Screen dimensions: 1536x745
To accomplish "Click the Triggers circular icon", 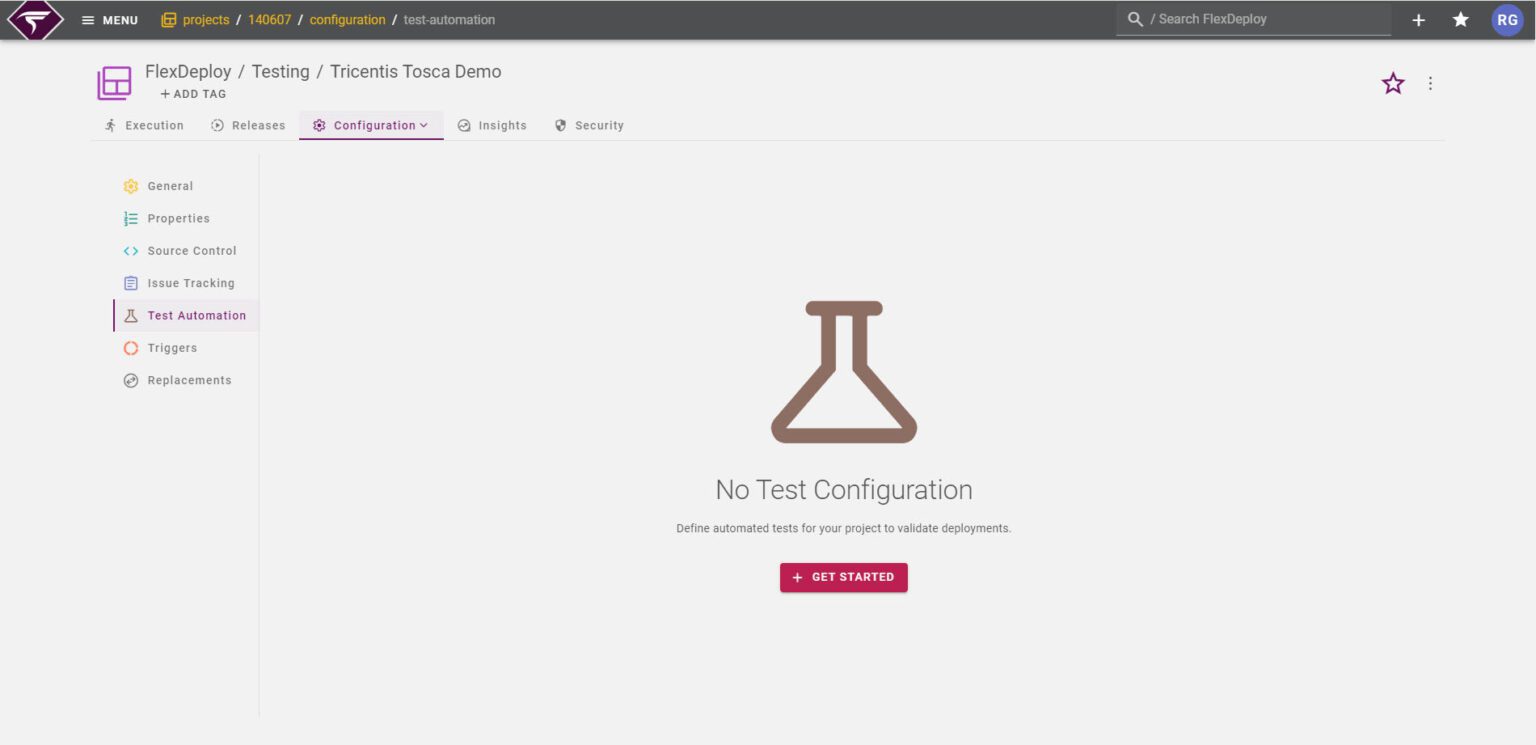I will coord(130,347).
